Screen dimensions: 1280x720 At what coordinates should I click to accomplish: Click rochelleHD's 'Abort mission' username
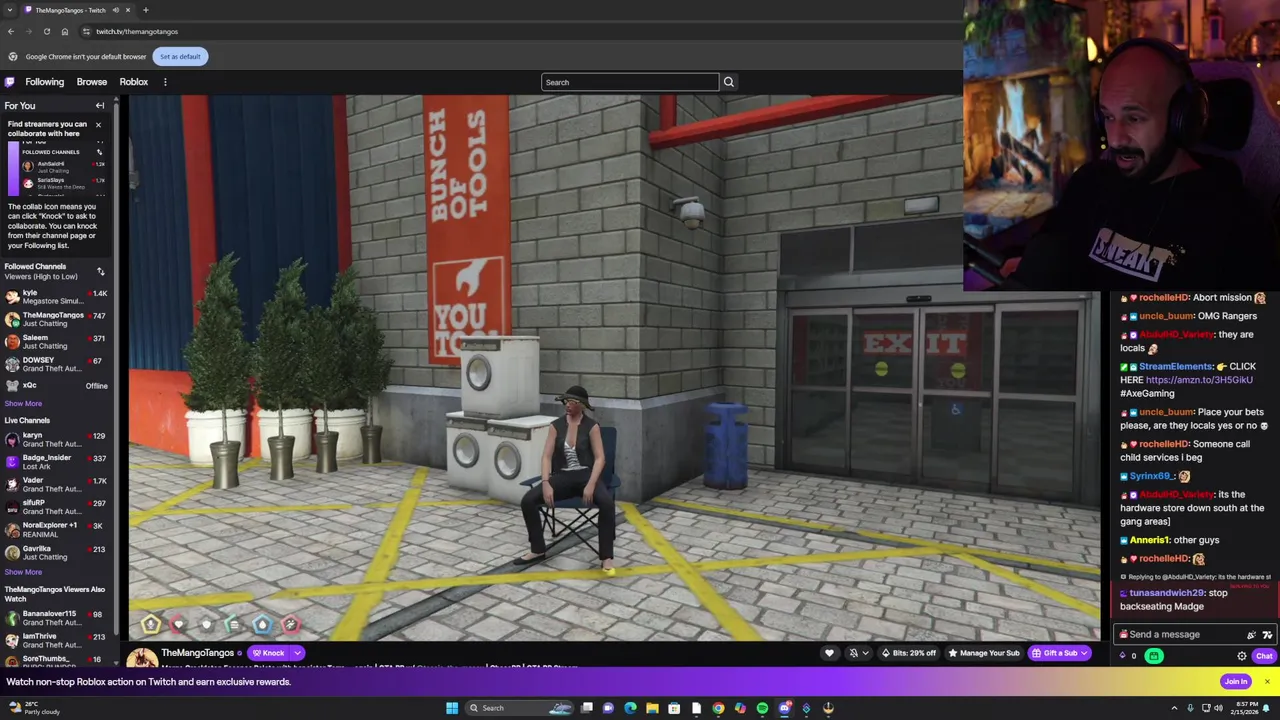click(x=1162, y=298)
